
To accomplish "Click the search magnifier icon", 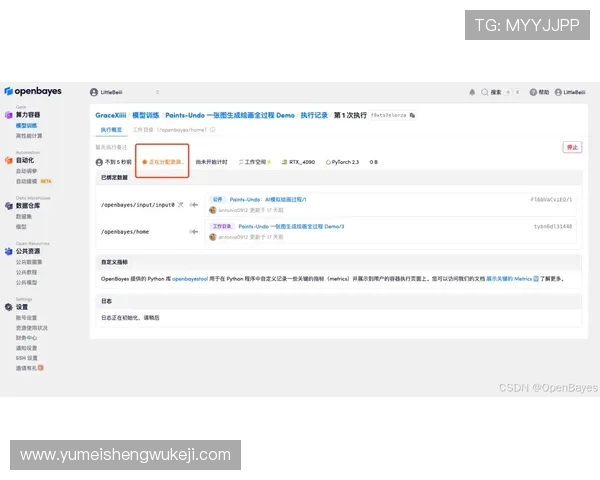I will click(484, 92).
